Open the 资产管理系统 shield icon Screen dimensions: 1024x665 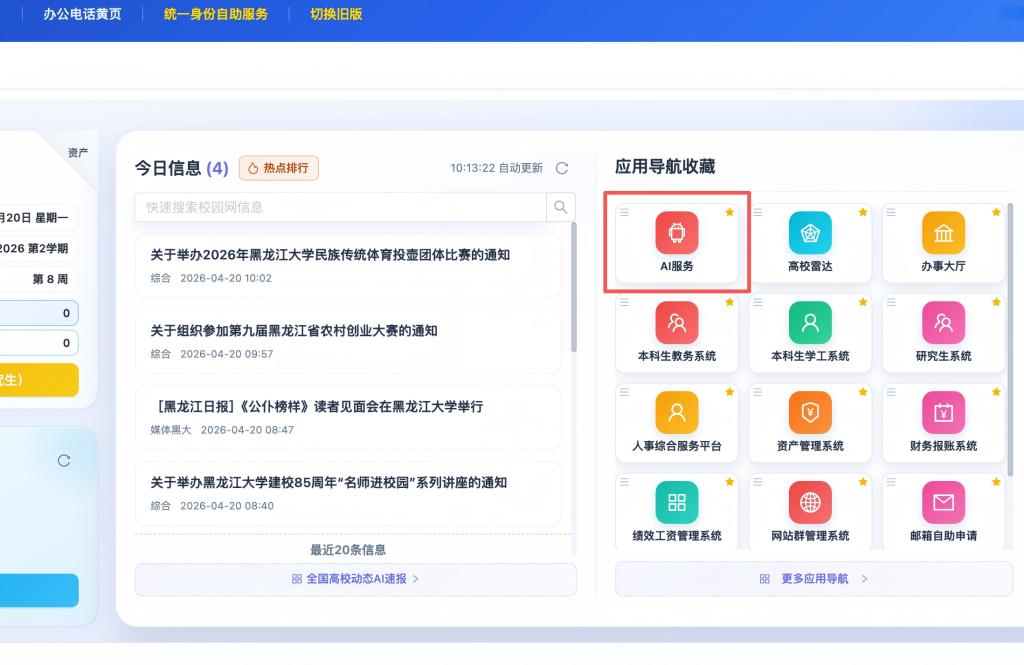(x=810, y=412)
